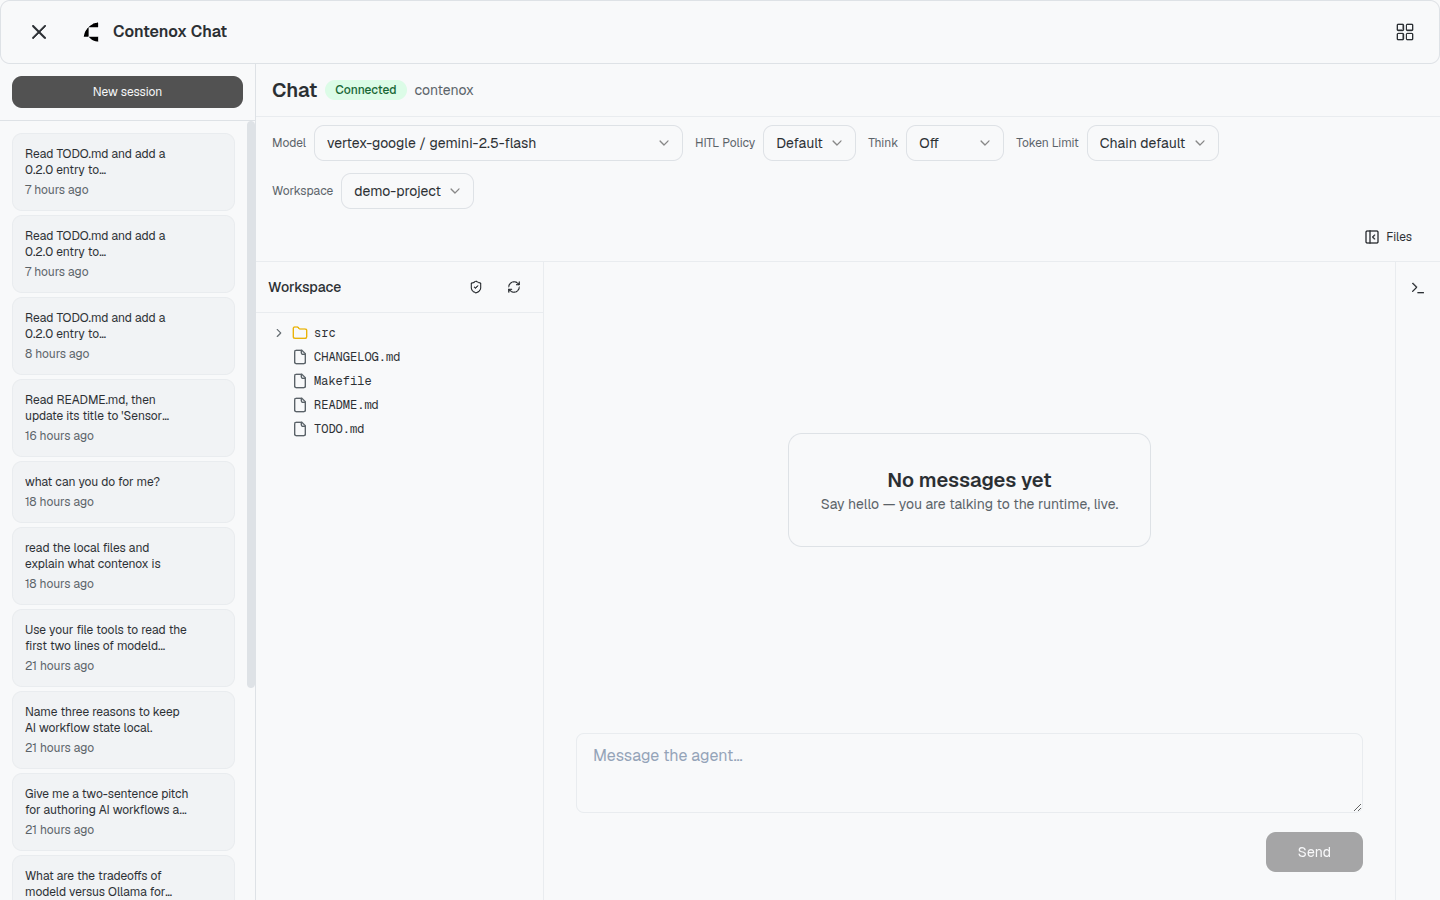Open the 'read the local files' session
The width and height of the screenshot is (1440, 900).
(123, 566)
